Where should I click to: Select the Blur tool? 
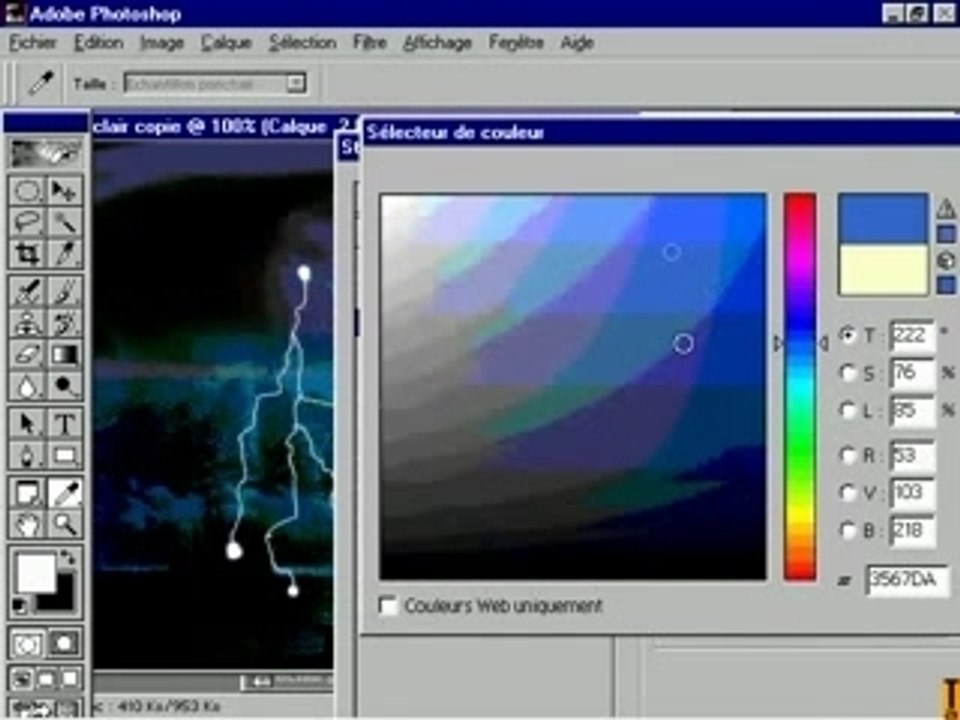[26, 386]
